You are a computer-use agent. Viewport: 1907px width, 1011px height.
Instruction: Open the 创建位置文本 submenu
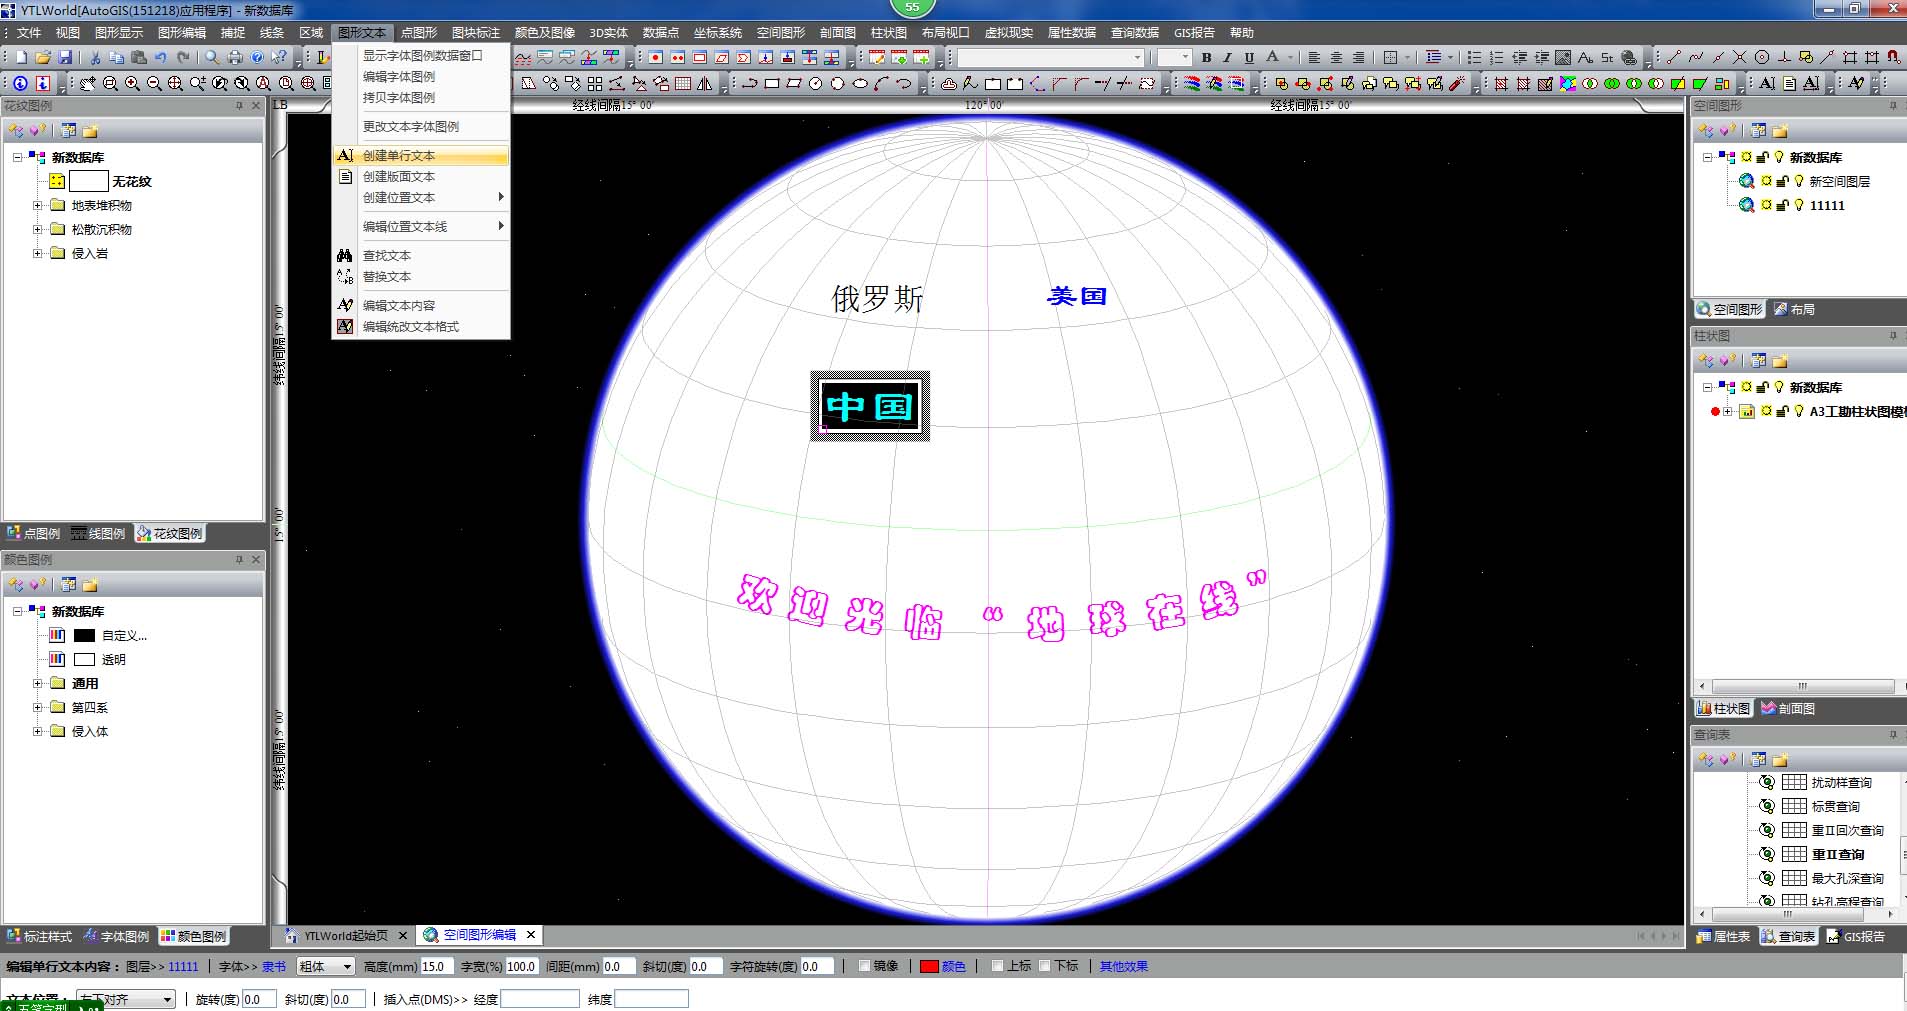tap(422, 197)
